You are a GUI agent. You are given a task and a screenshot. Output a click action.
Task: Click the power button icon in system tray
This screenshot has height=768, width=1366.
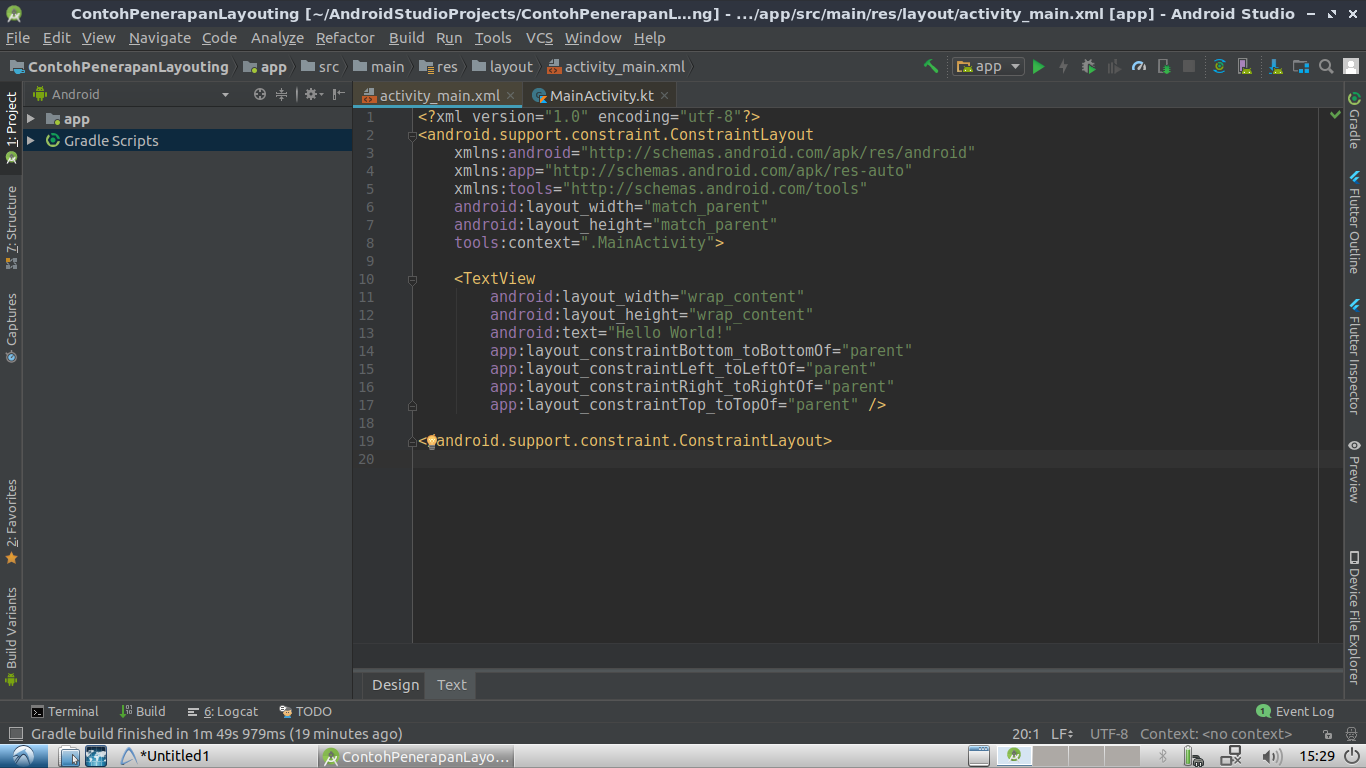[1351, 757]
